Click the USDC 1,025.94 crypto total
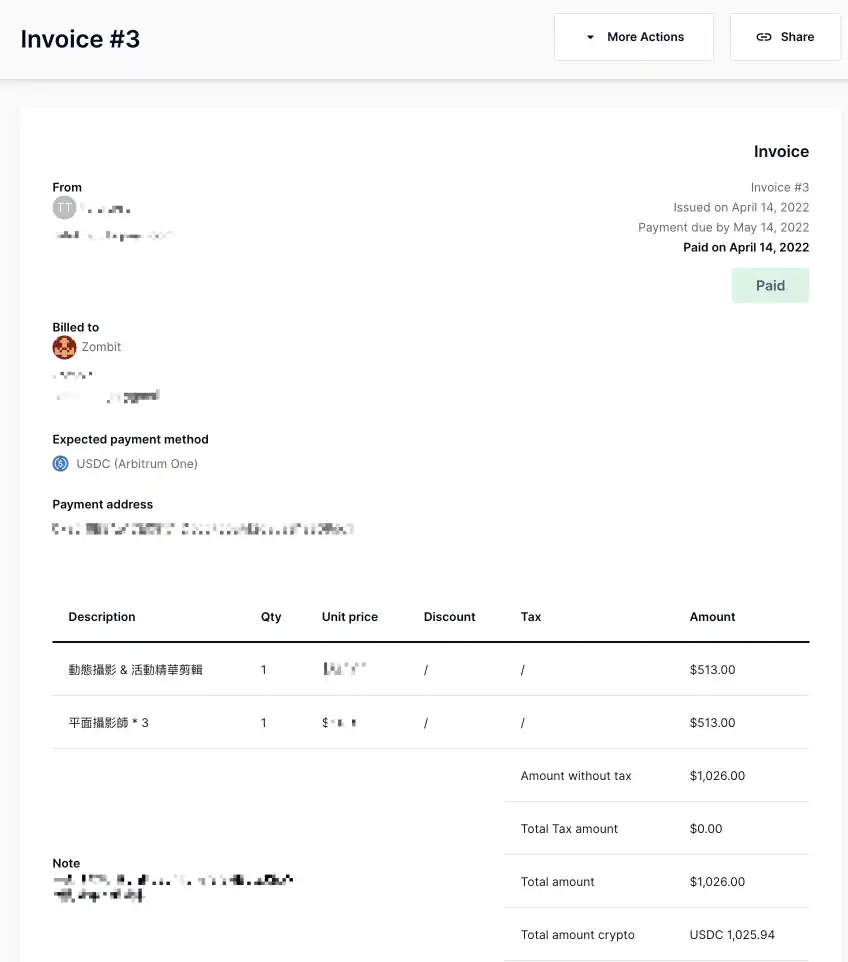The width and height of the screenshot is (848, 962). tap(732, 934)
